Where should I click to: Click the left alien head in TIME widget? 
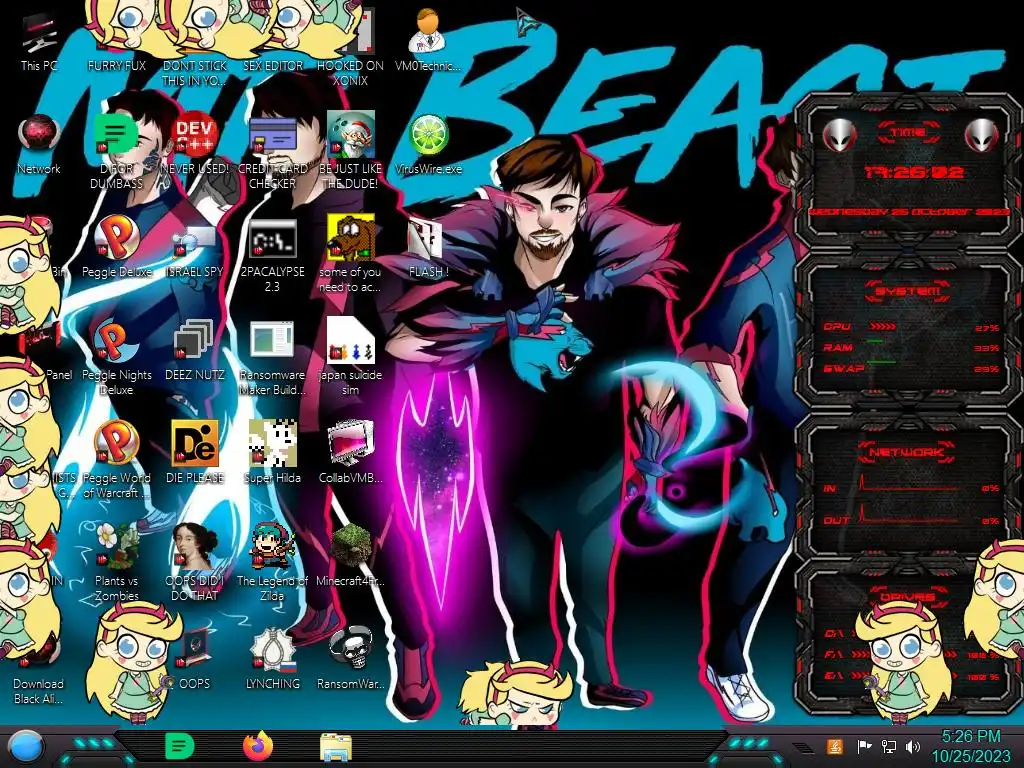pos(840,135)
